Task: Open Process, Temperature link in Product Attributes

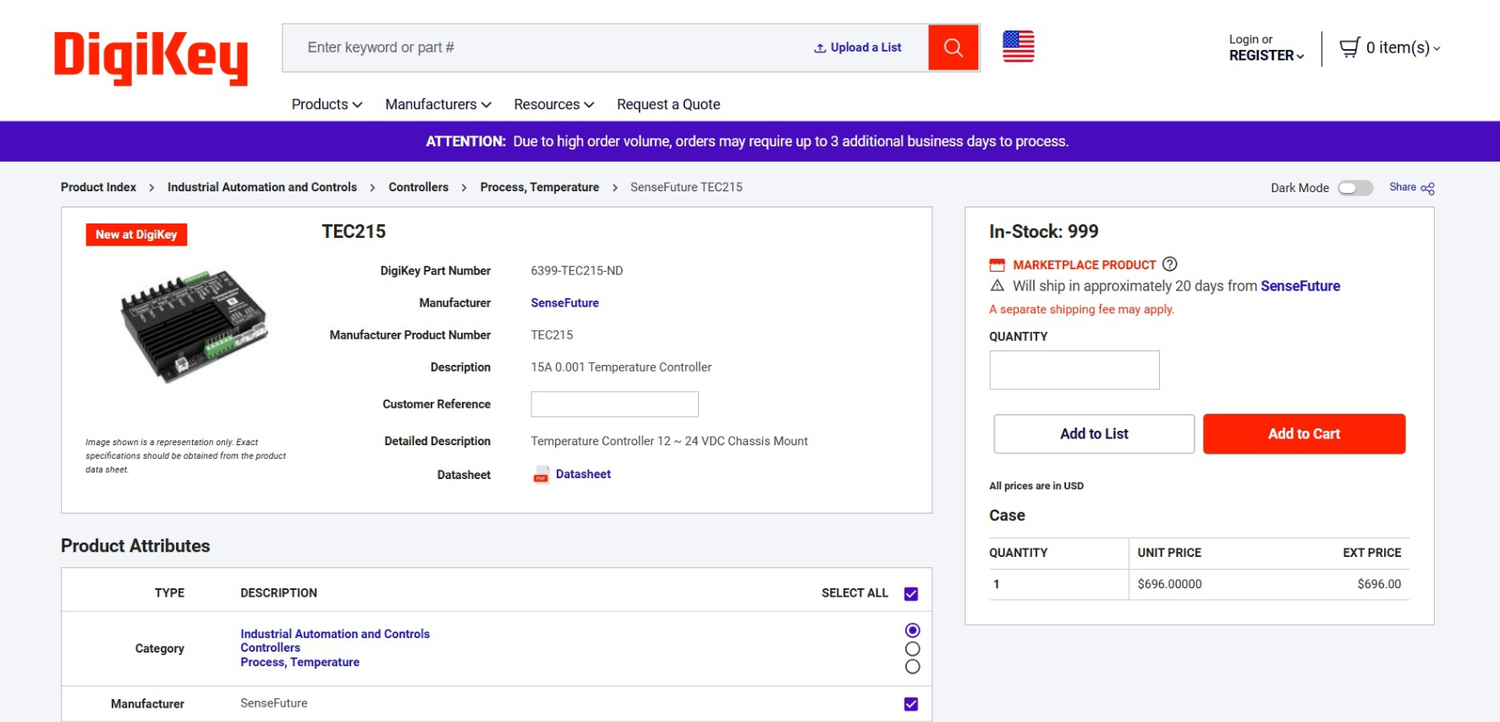Action: 300,662
